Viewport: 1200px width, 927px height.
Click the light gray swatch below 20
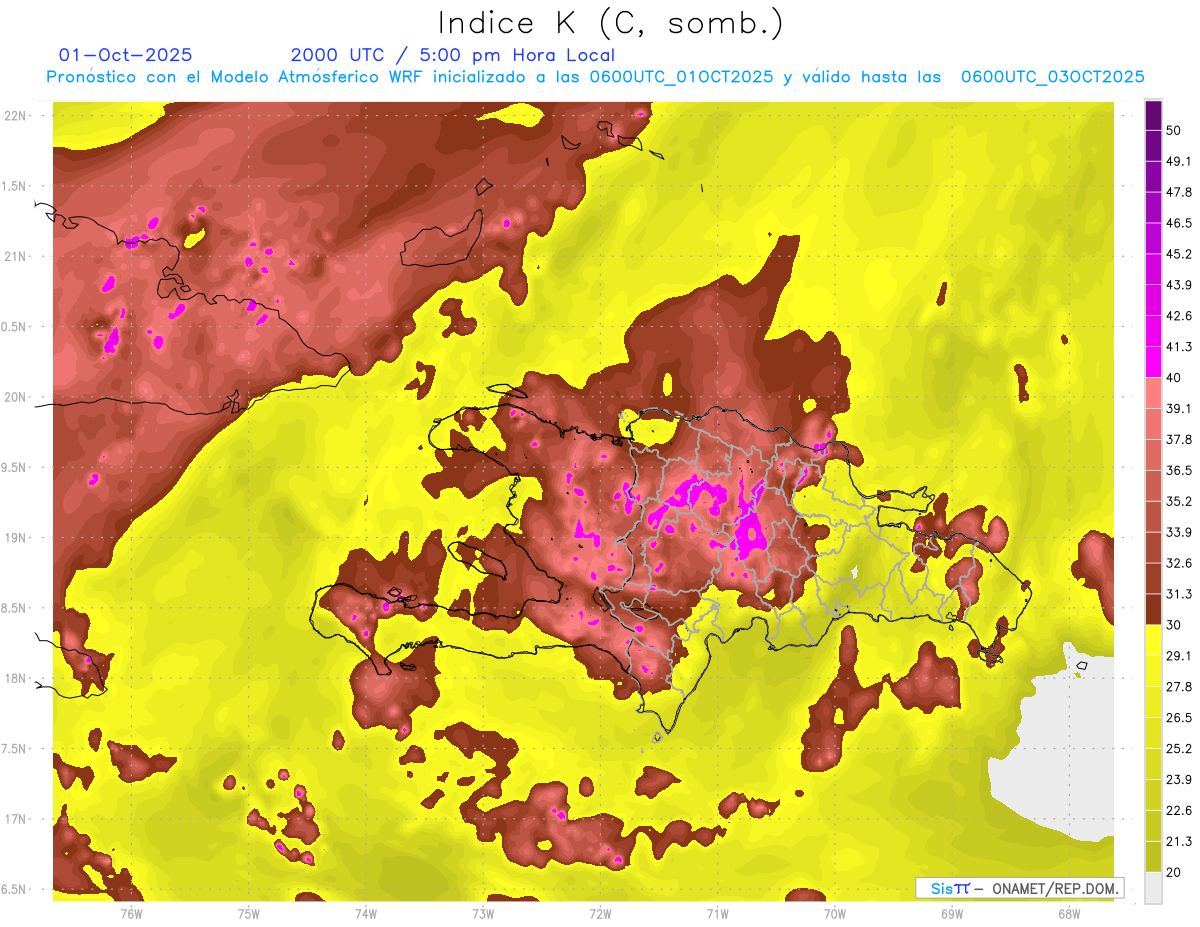1153,887
